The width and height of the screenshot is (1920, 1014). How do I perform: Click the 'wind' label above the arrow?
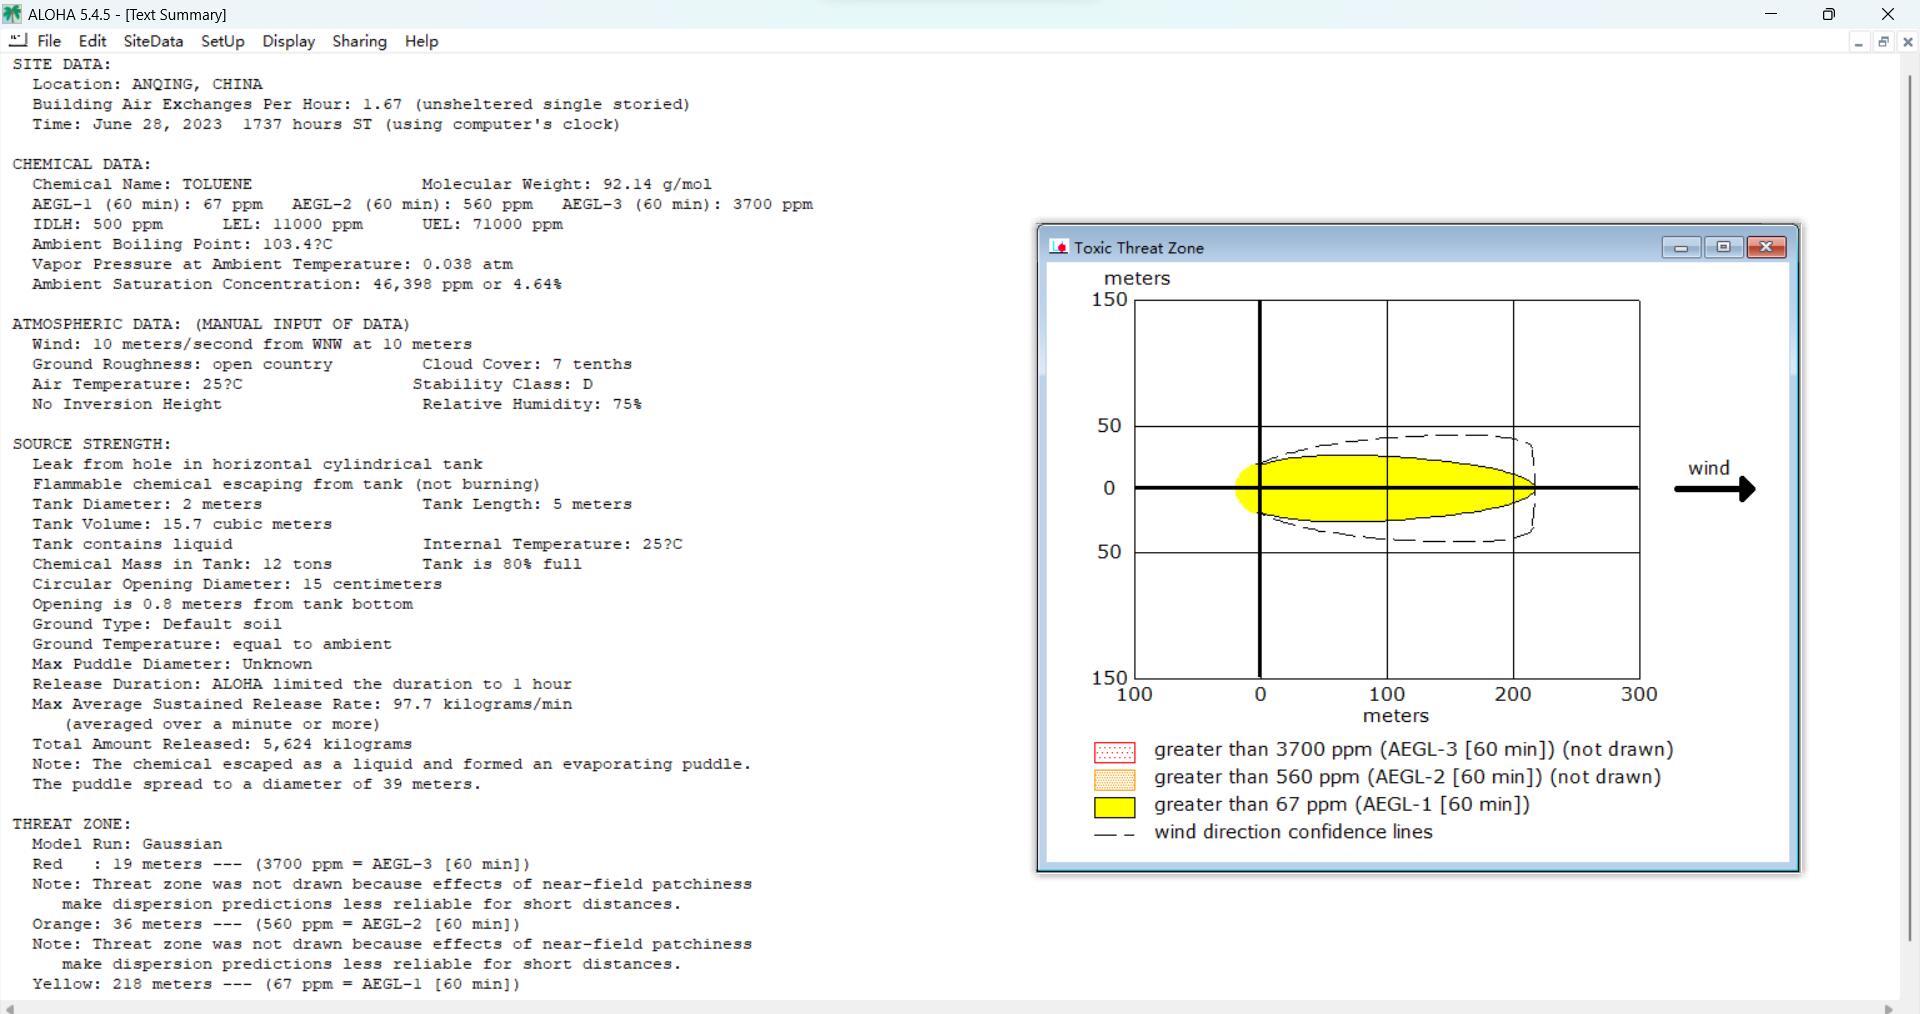tap(1709, 468)
